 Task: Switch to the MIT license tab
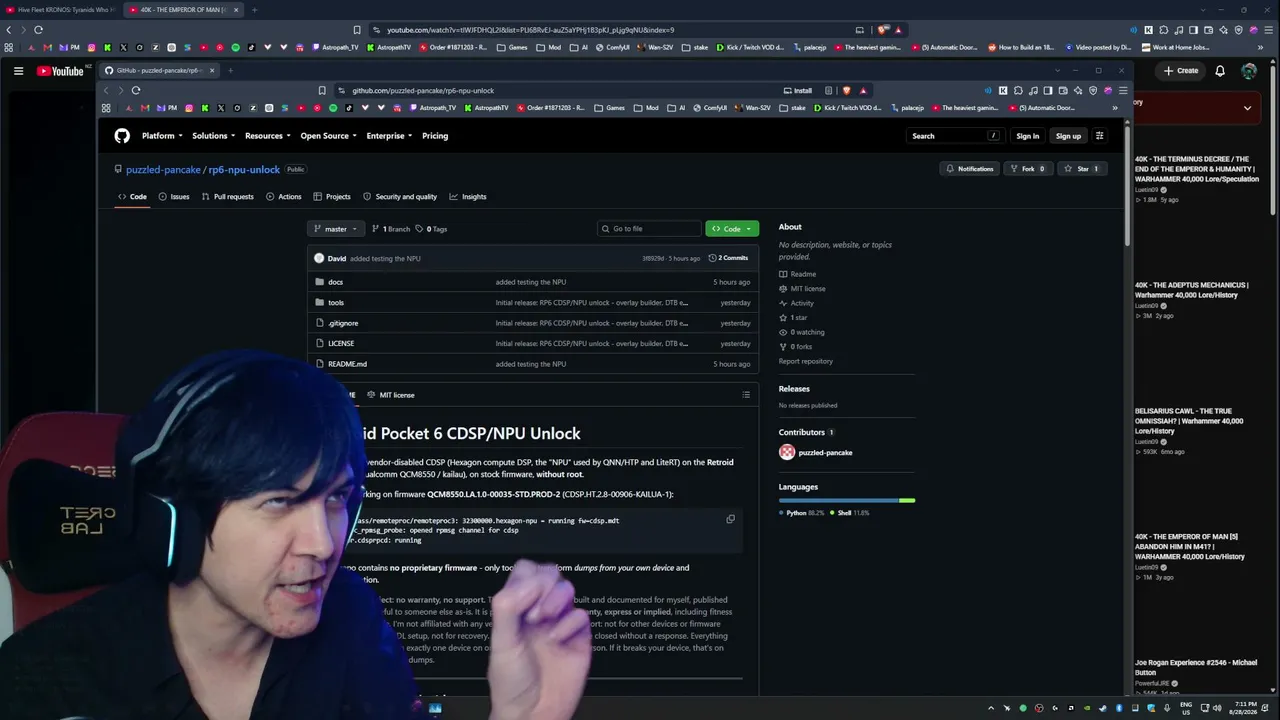(x=391, y=395)
